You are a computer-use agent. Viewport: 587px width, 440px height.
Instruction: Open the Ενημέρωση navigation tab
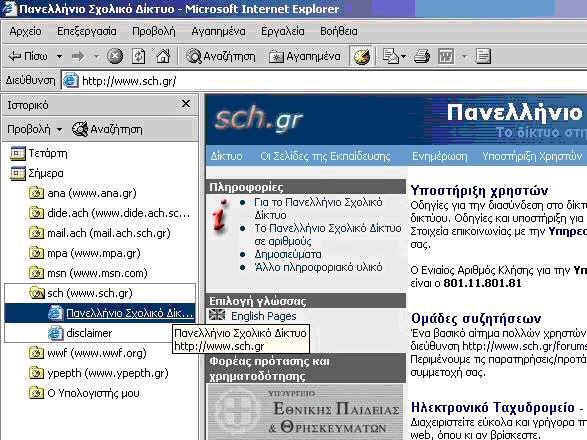(440, 156)
